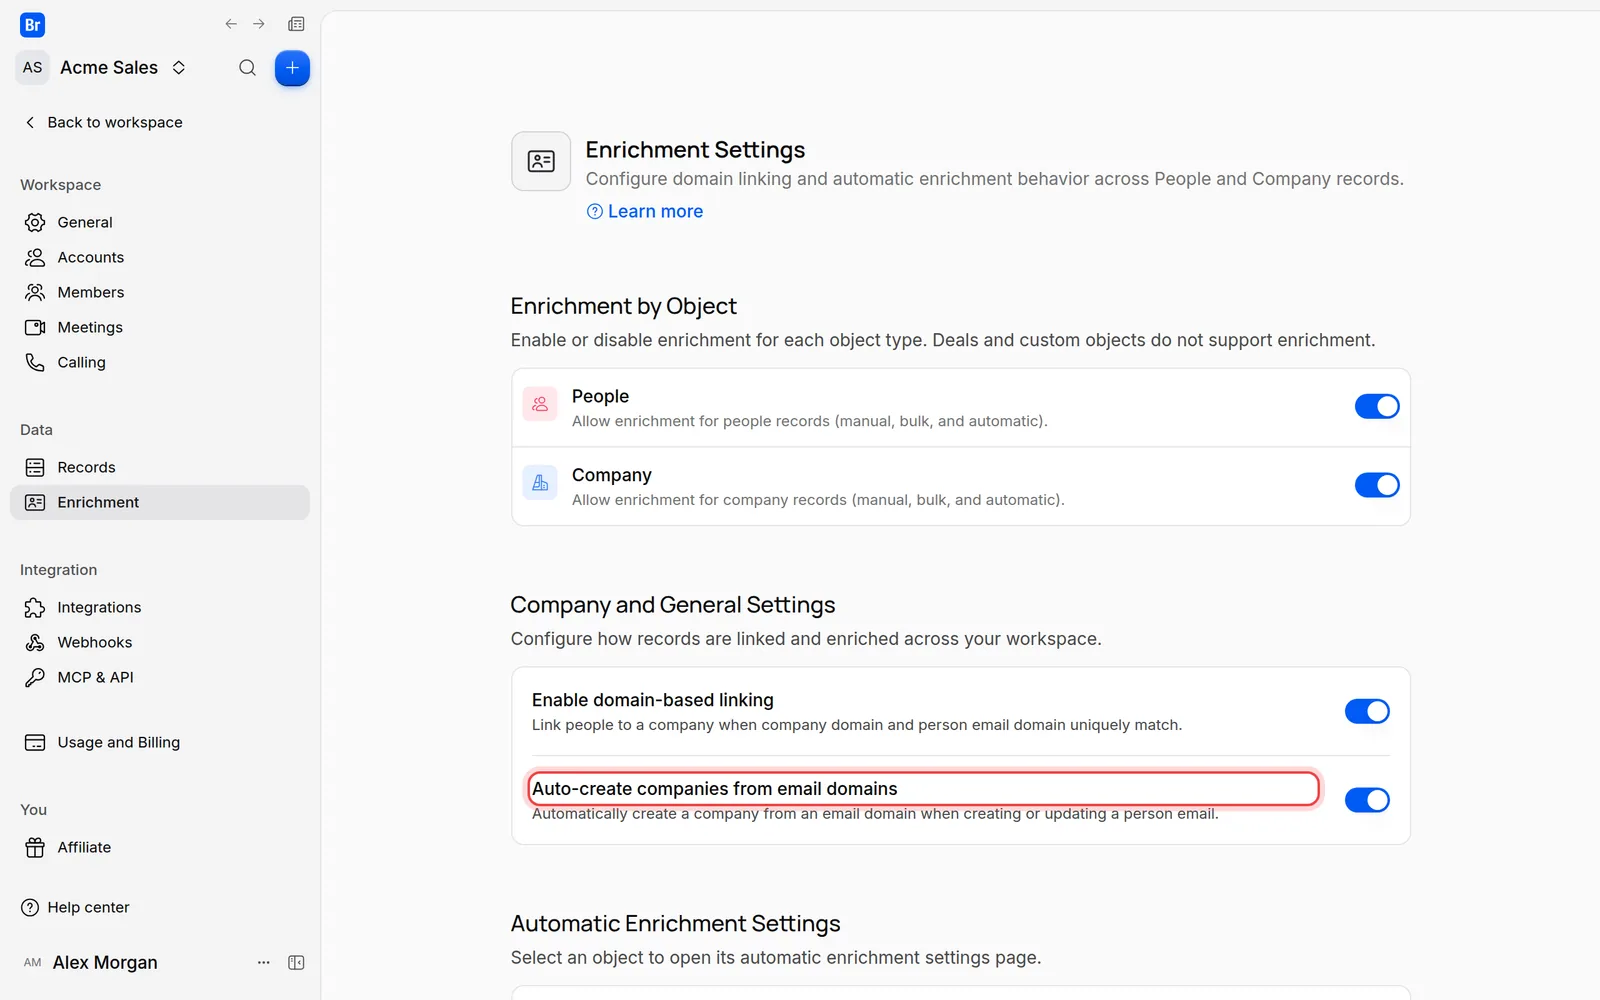1600x1000 pixels.
Task: Disable People enrichment toggle
Action: [x=1377, y=406]
